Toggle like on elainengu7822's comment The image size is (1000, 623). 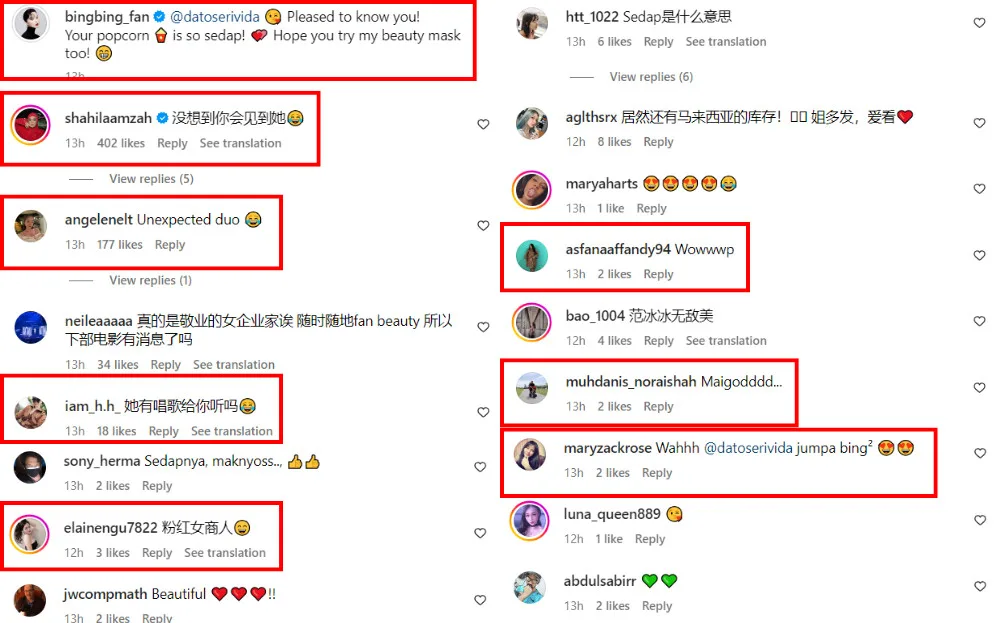480,533
